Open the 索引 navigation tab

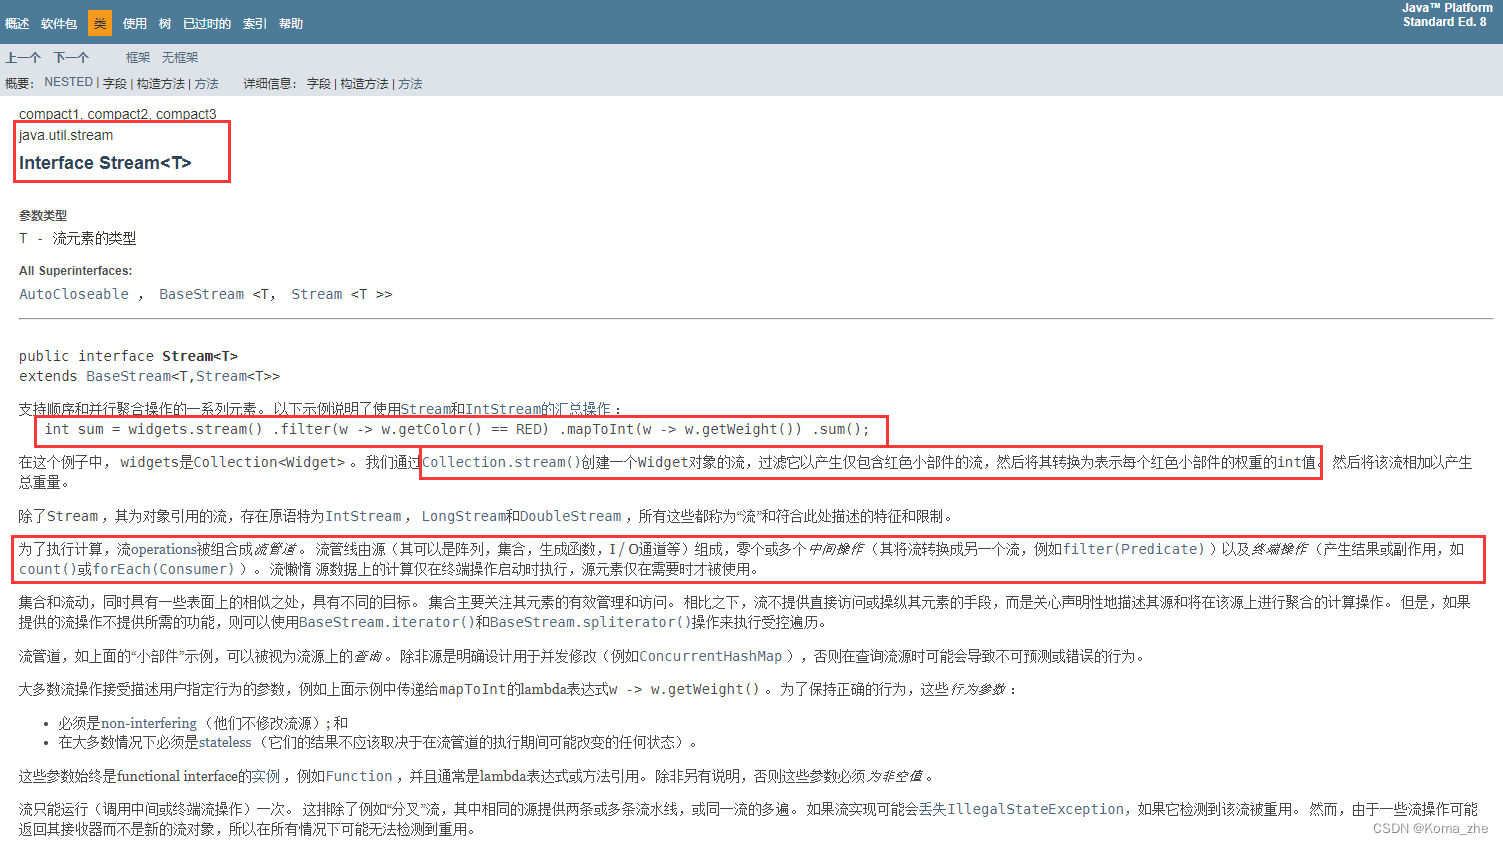(255, 23)
